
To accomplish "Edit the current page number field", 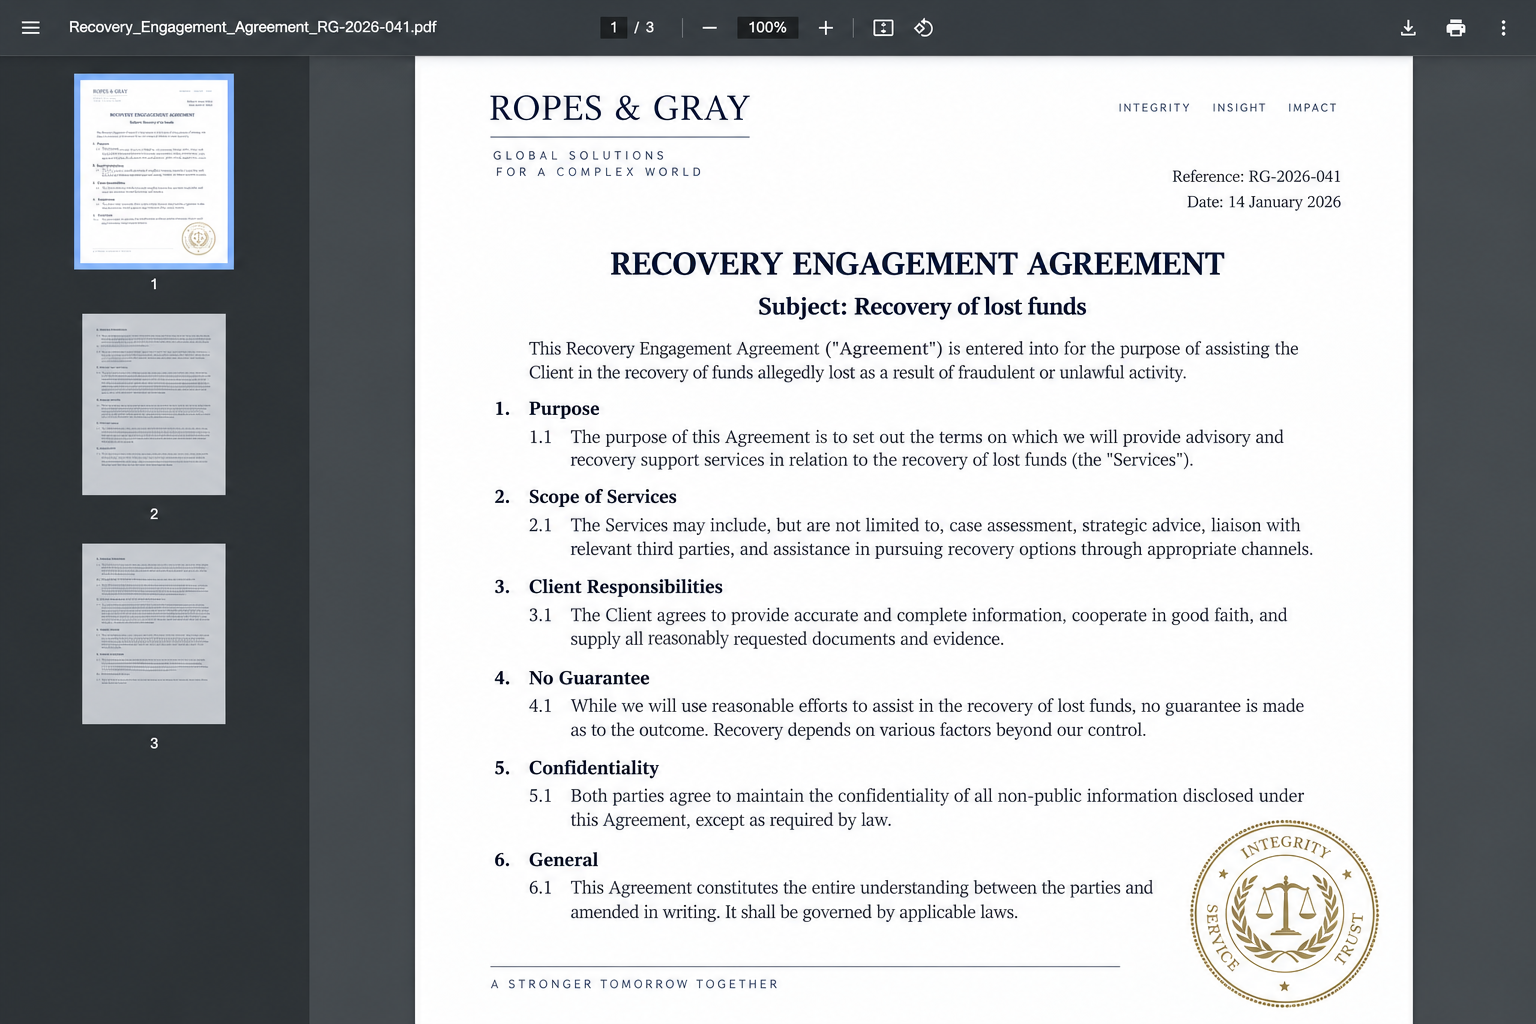I will point(613,28).
